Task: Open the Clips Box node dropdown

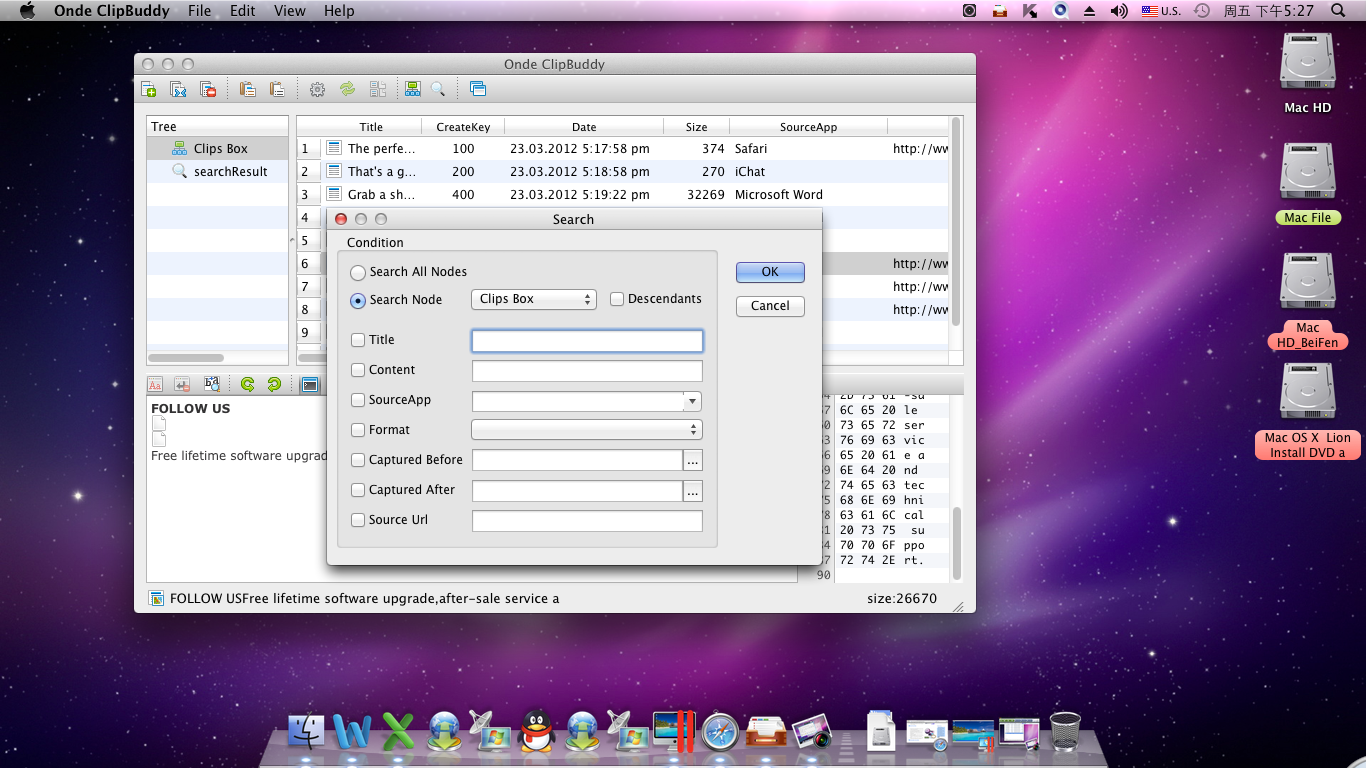Action: (x=534, y=299)
